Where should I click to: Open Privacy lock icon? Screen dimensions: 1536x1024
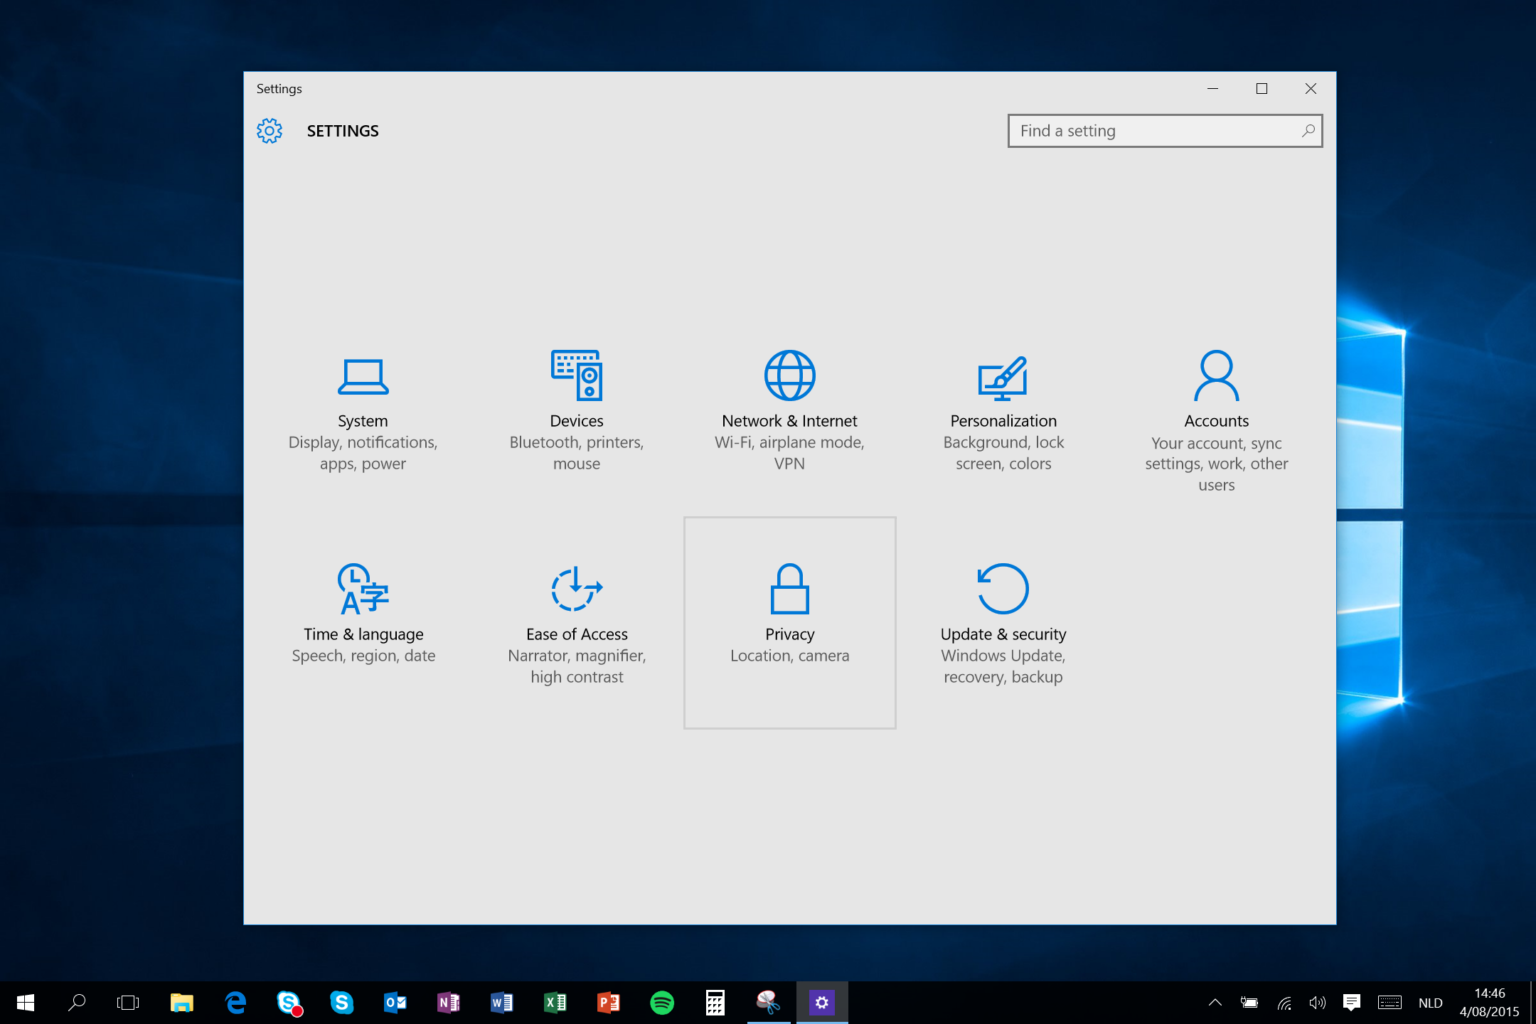[x=789, y=589]
